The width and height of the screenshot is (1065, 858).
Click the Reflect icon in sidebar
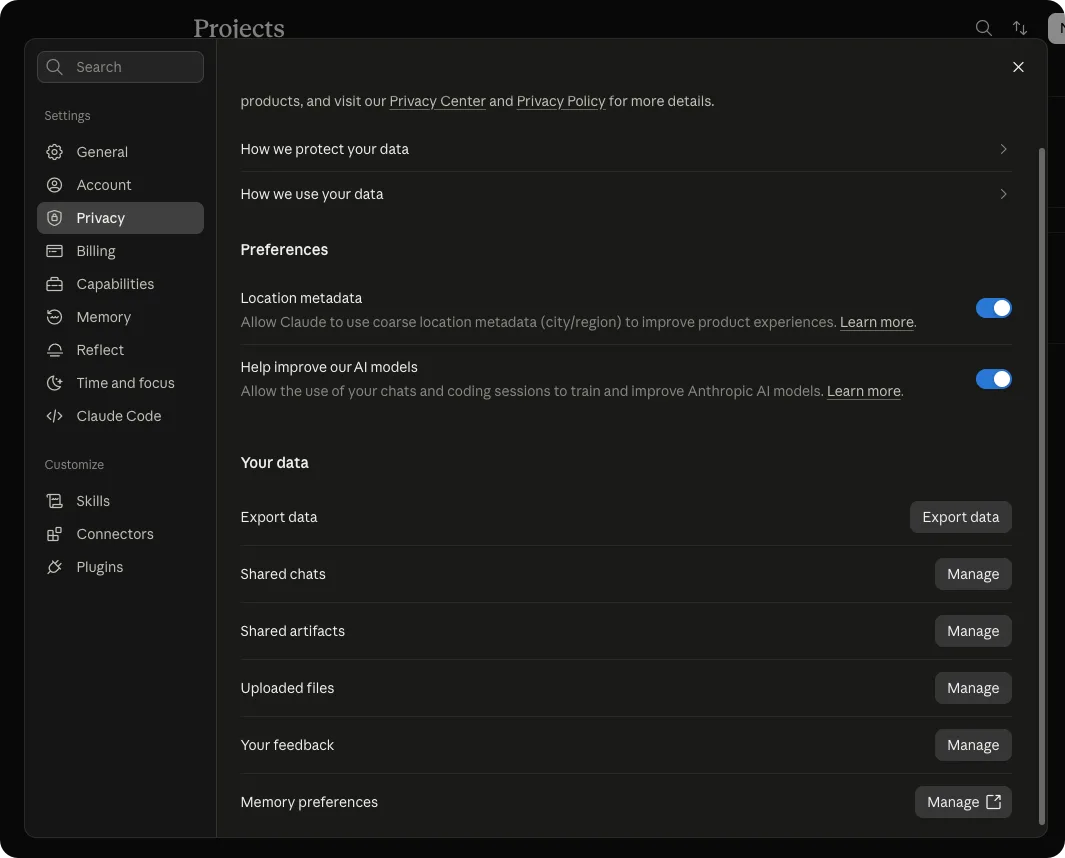point(54,350)
